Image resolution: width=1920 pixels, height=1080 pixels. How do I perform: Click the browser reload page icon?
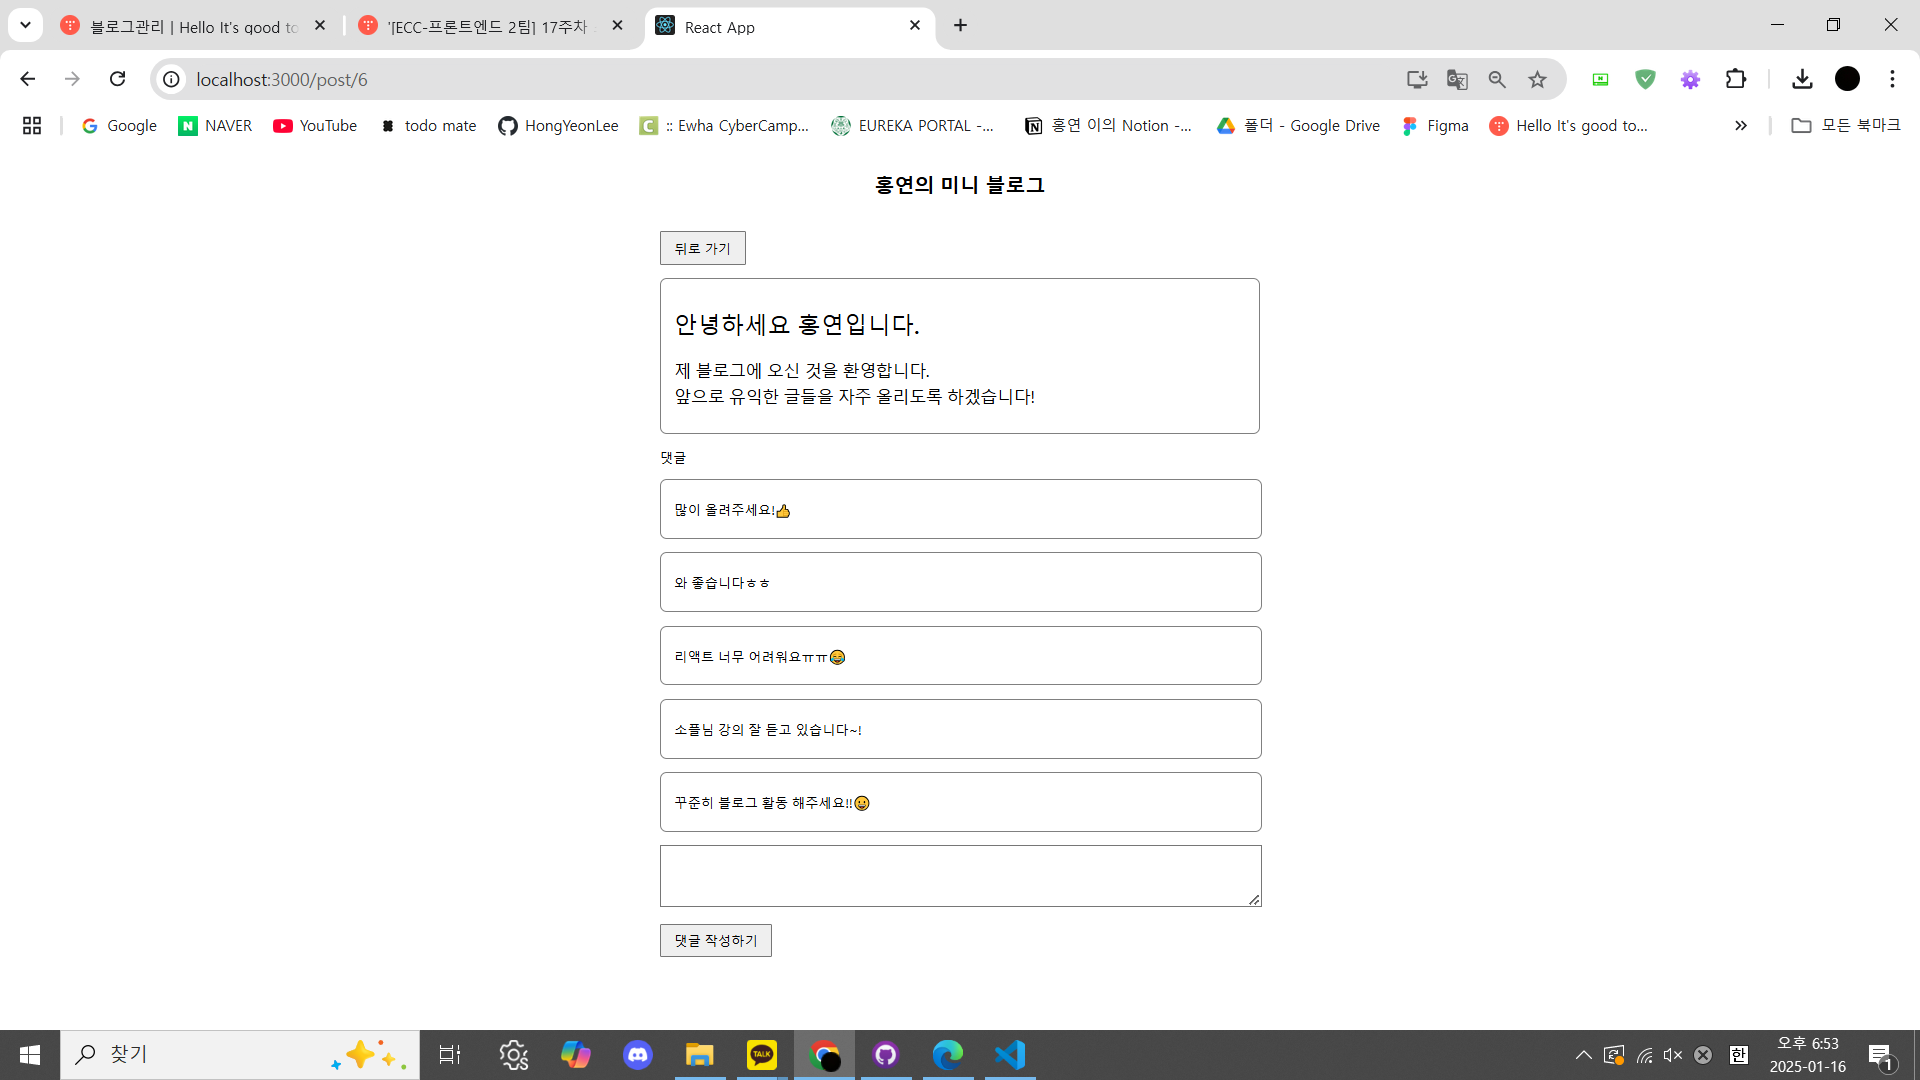(x=117, y=79)
